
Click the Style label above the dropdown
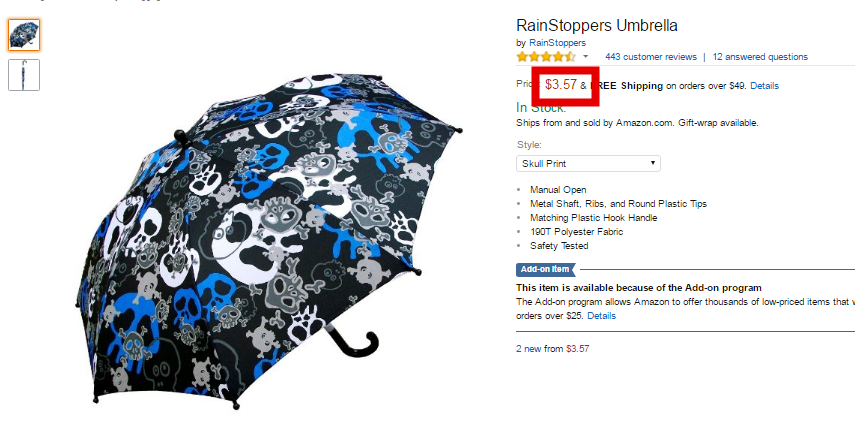(x=529, y=145)
